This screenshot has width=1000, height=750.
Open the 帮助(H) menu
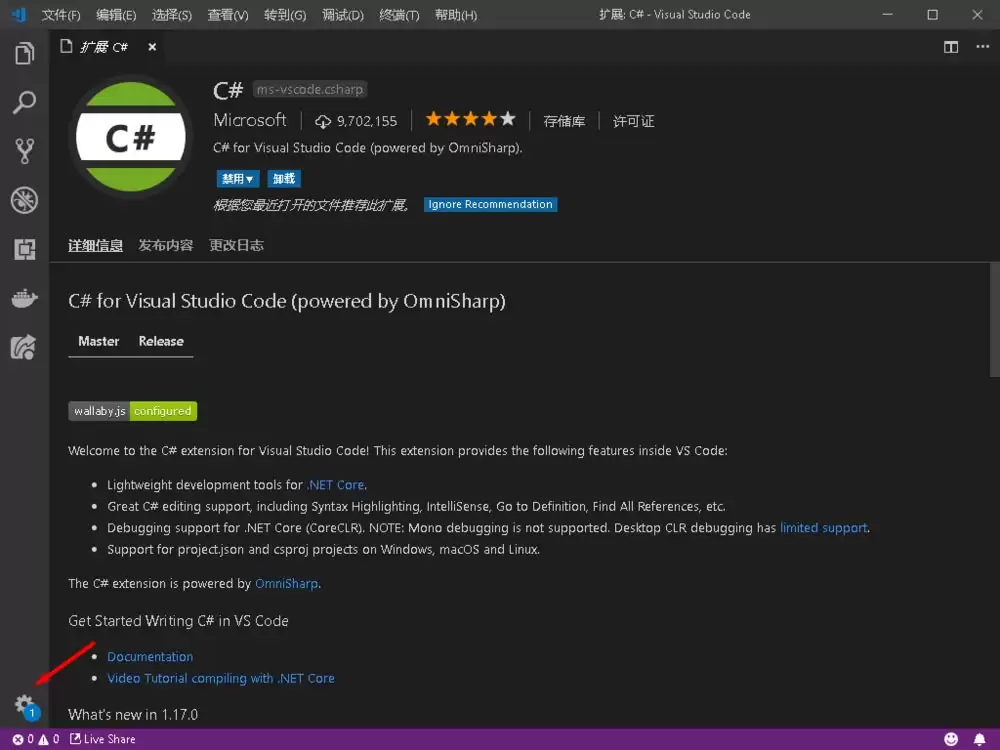455,14
